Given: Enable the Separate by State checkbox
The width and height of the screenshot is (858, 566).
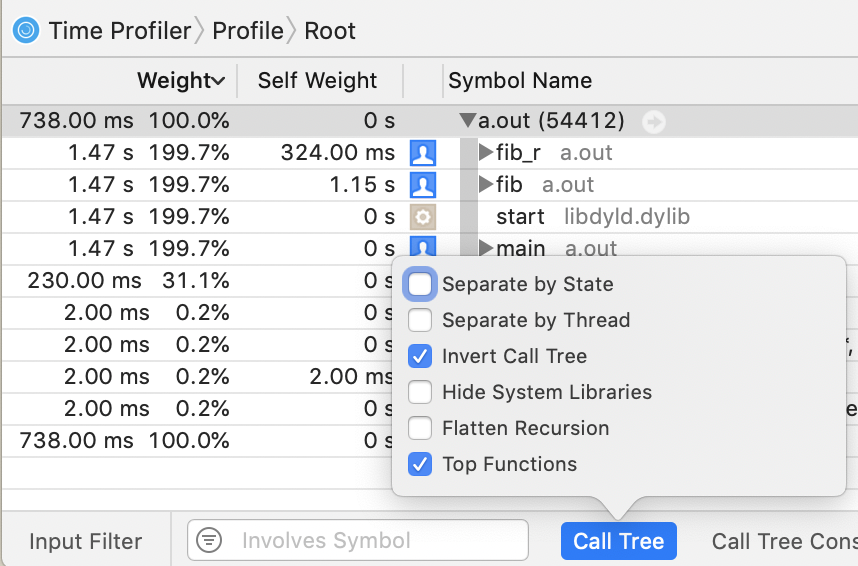Looking at the screenshot, I should (421, 285).
